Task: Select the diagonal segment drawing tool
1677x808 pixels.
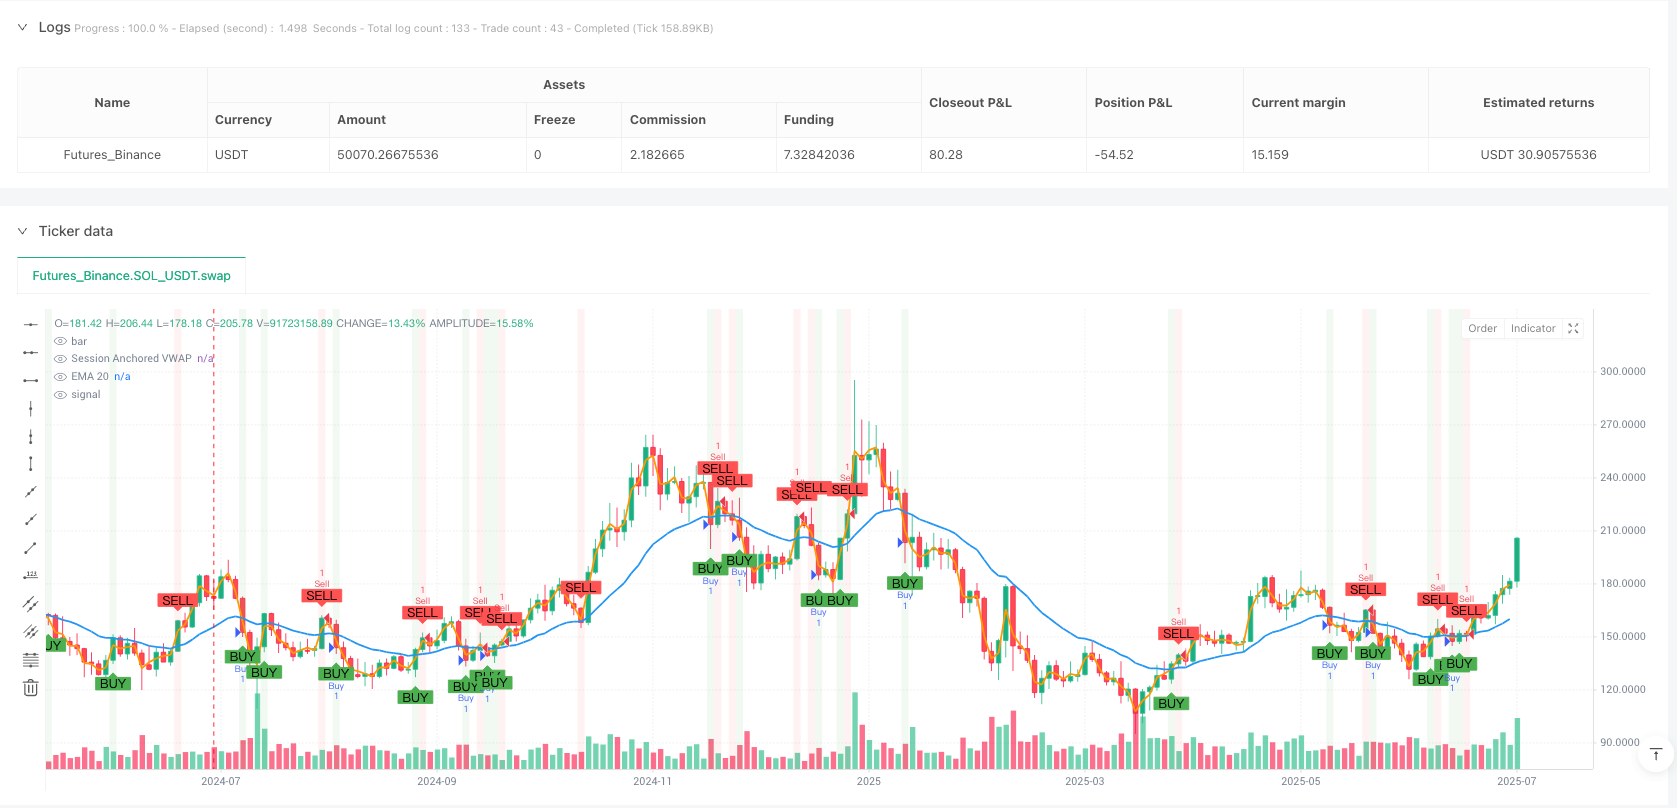Action: click(31, 547)
